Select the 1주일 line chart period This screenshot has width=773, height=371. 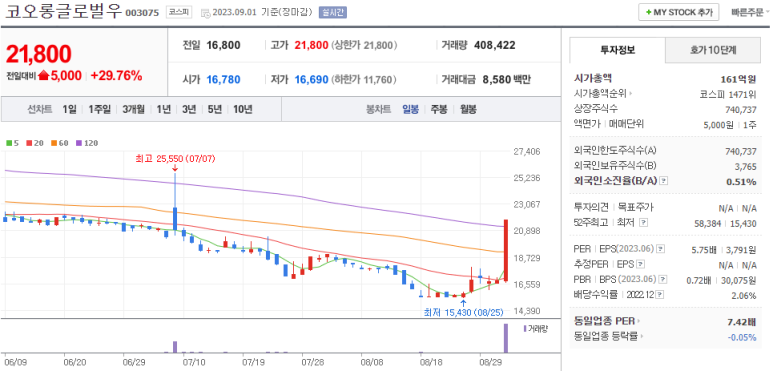[x=100, y=109]
